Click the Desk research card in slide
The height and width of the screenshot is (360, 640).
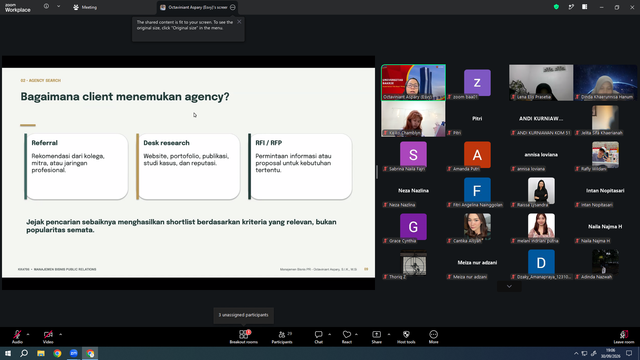click(188, 167)
